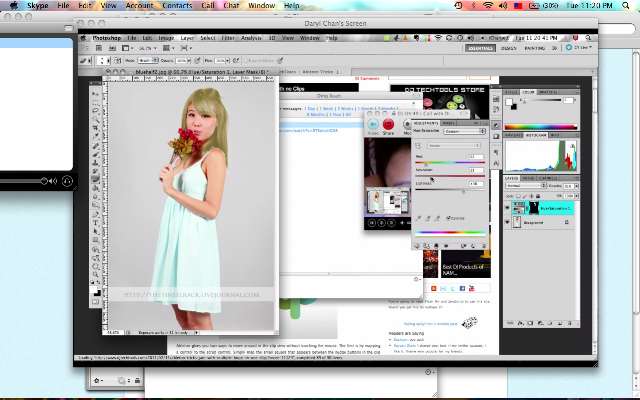The image size is (640, 400).
Task: Click the red Share button in call window
Action: [x=388, y=124]
